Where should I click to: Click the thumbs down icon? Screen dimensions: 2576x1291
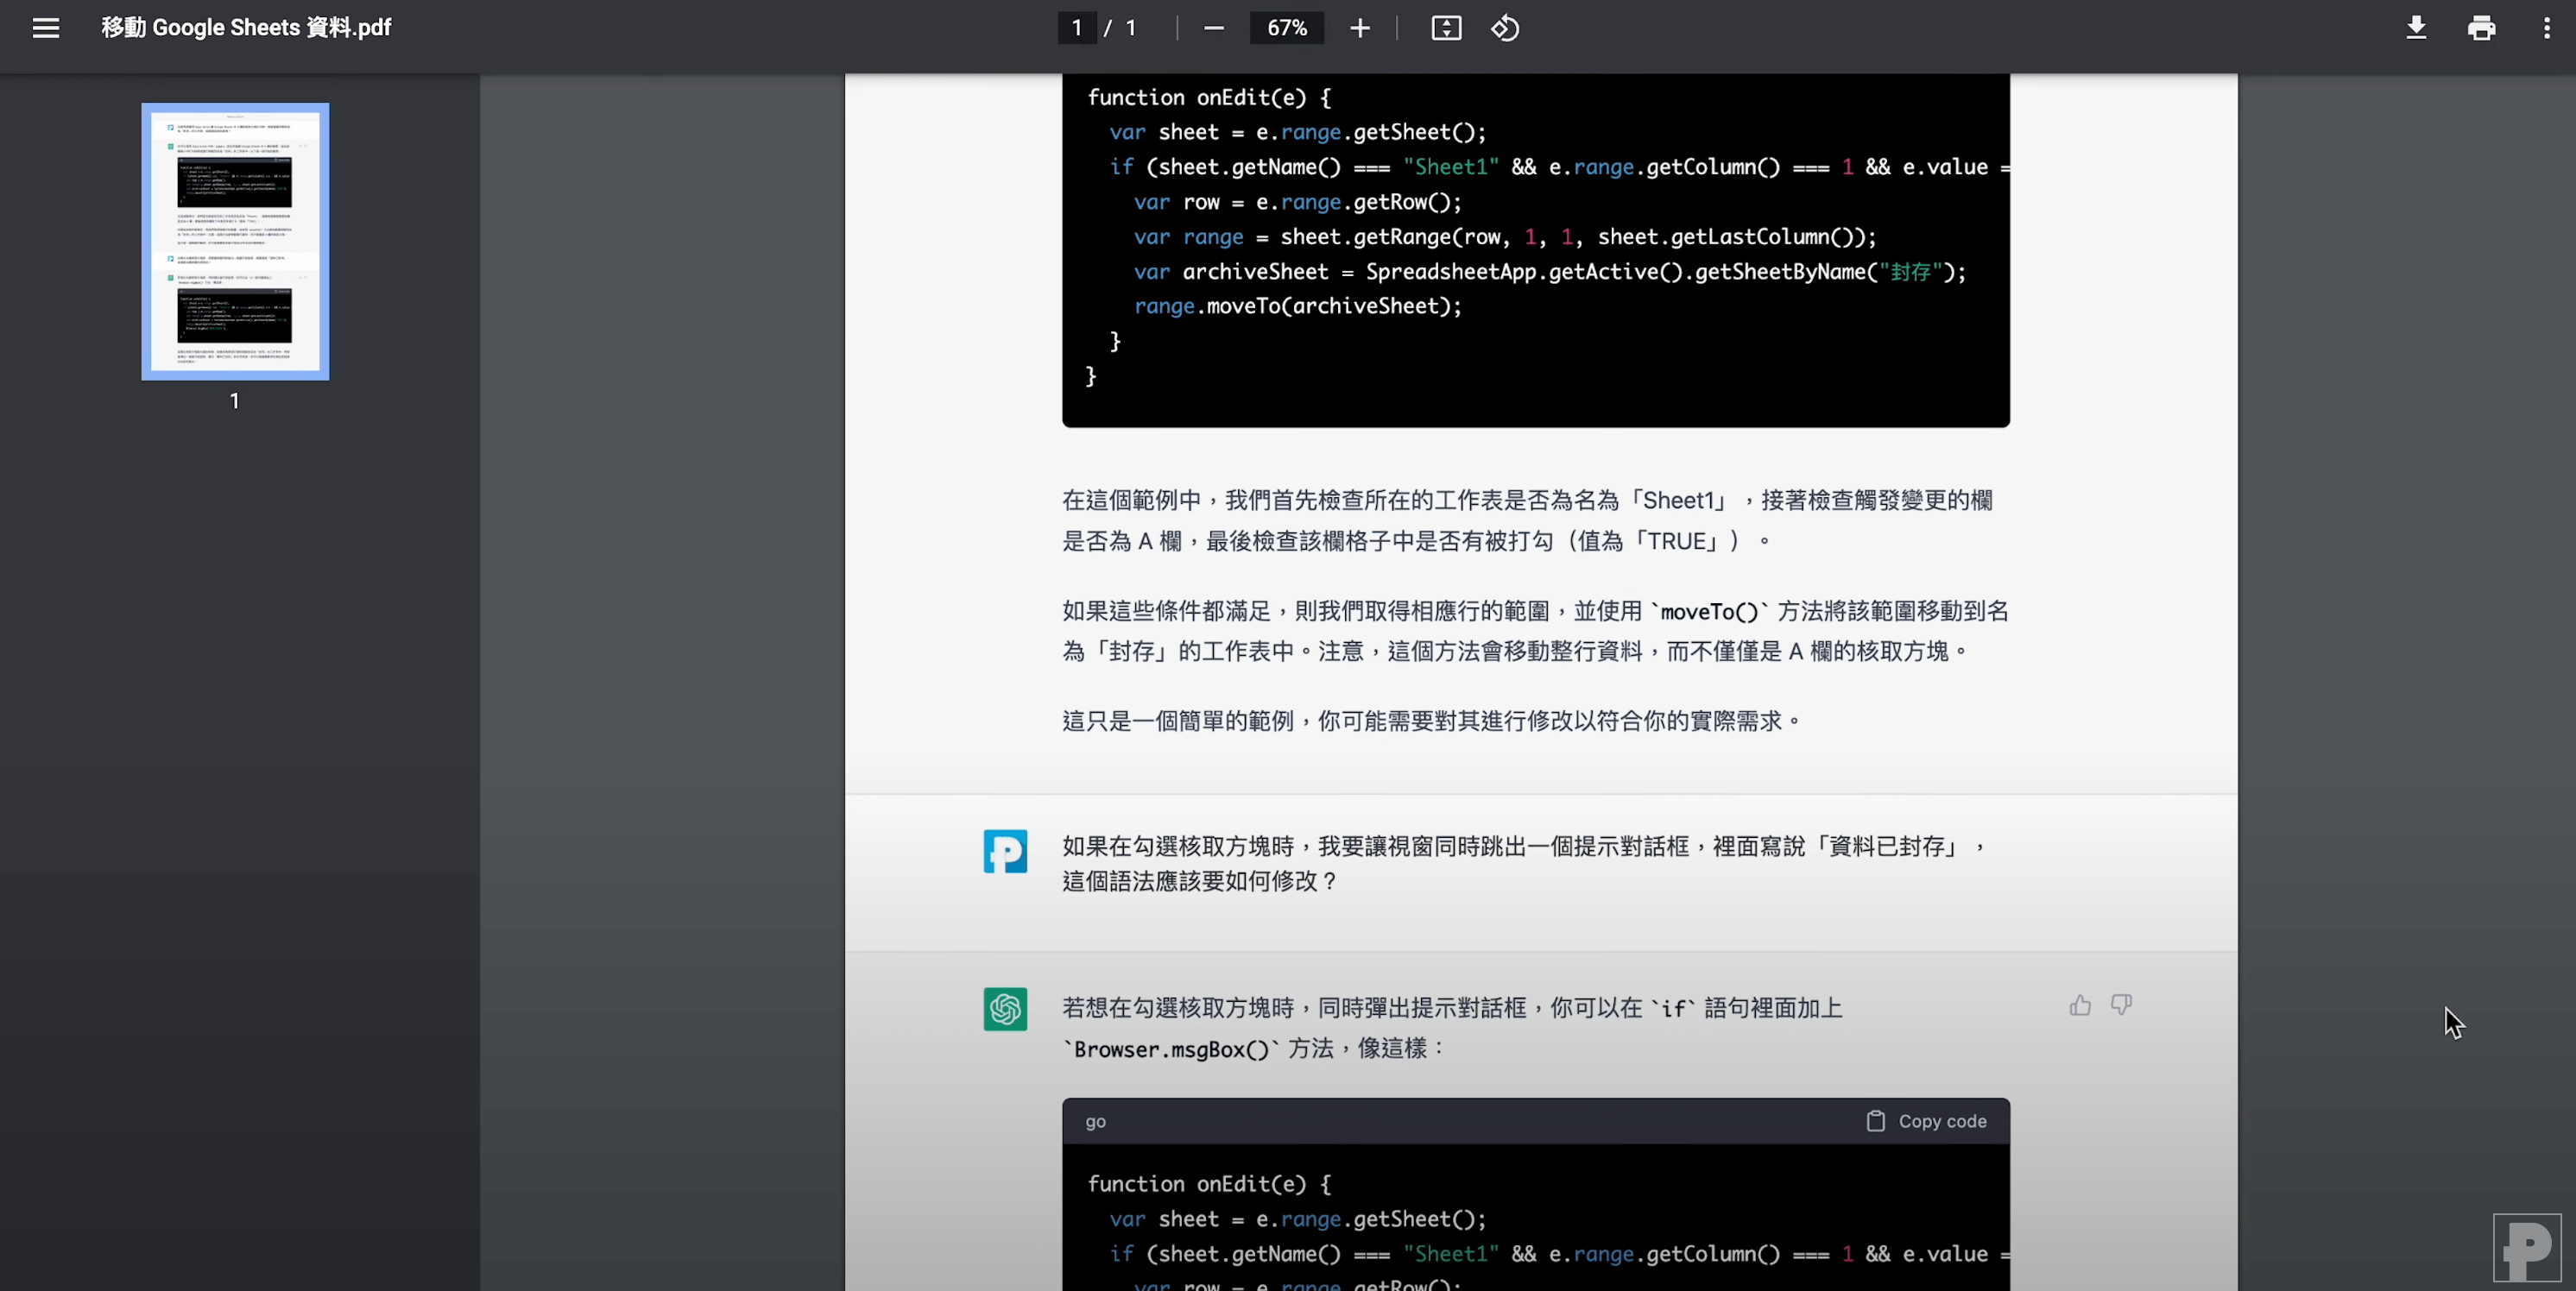(2121, 1005)
